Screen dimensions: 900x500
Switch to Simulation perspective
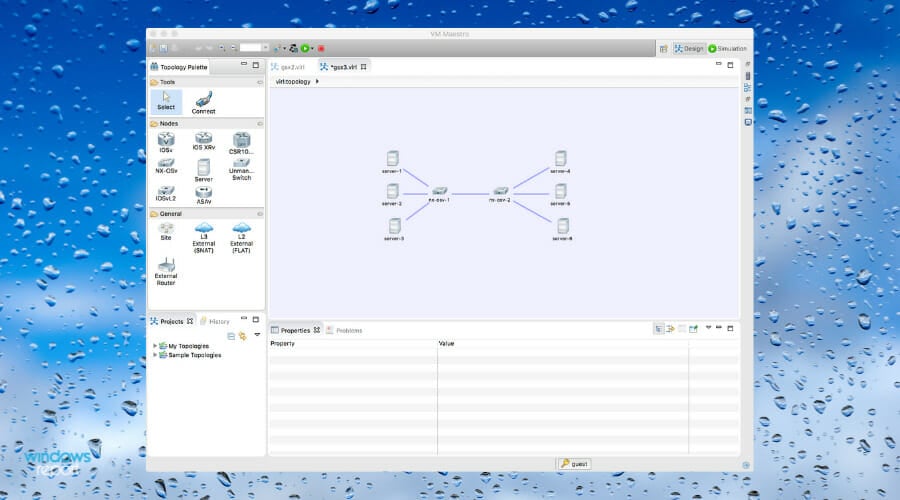click(x=728, y=49)
